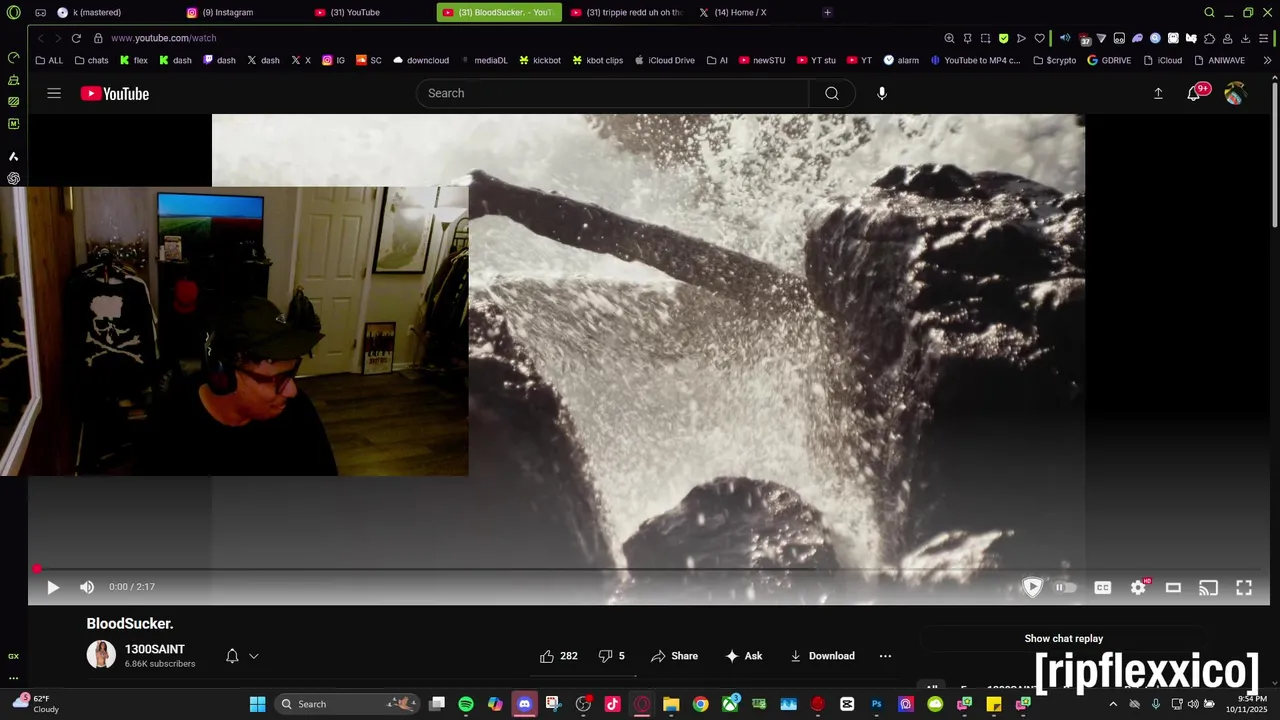The width and height of the screenshot is (1280, 720).
Task: Toggle notification bell for 1300SAINT
Action: pos(232,656)
